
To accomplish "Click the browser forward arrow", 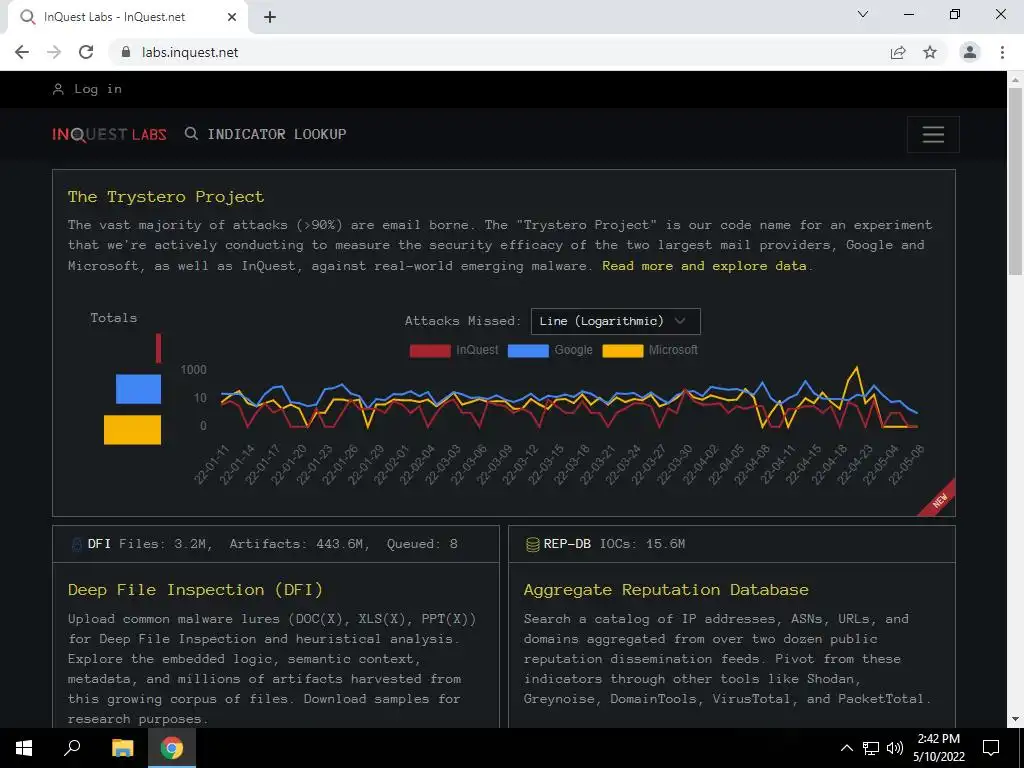I will pyautogui.click(x=54, y=52).
